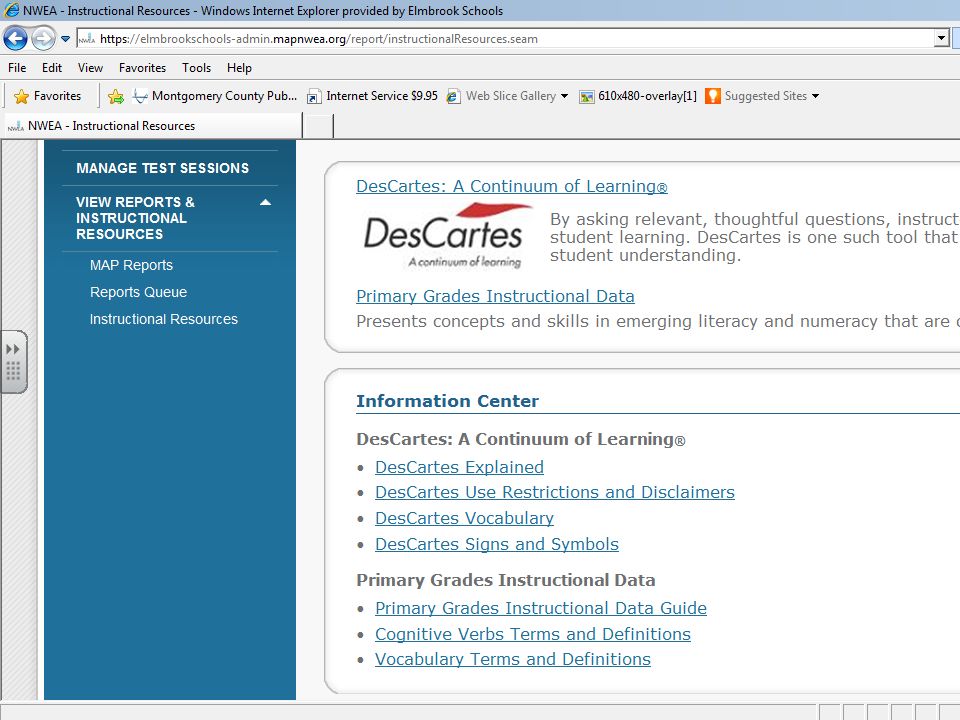This screenshot has width=960, height=720.
Task: Expand the Suggested Sites dropdown arrow
Action: [x=816, y=96]
